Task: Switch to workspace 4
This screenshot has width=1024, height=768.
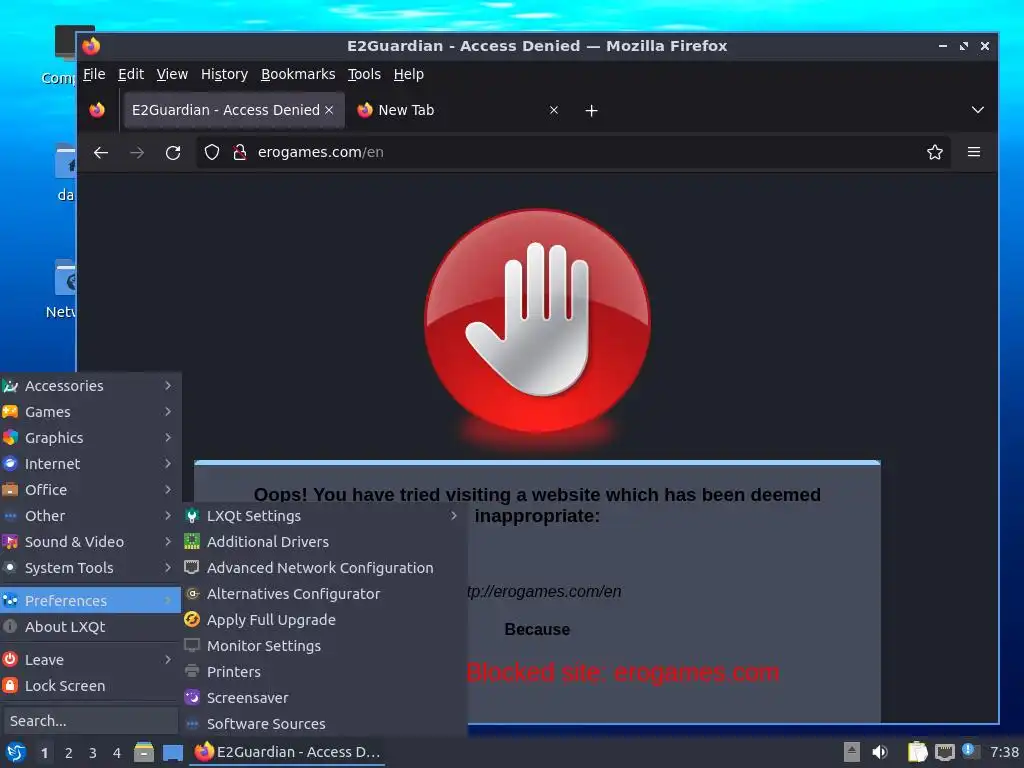Action: coord(117,753)
